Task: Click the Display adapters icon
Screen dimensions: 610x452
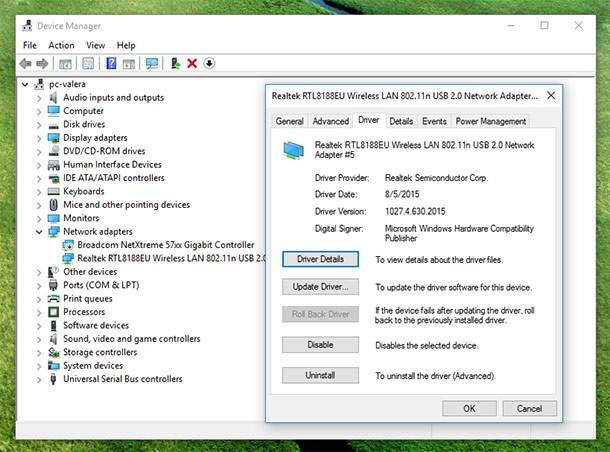Action: tap(53, 138)
